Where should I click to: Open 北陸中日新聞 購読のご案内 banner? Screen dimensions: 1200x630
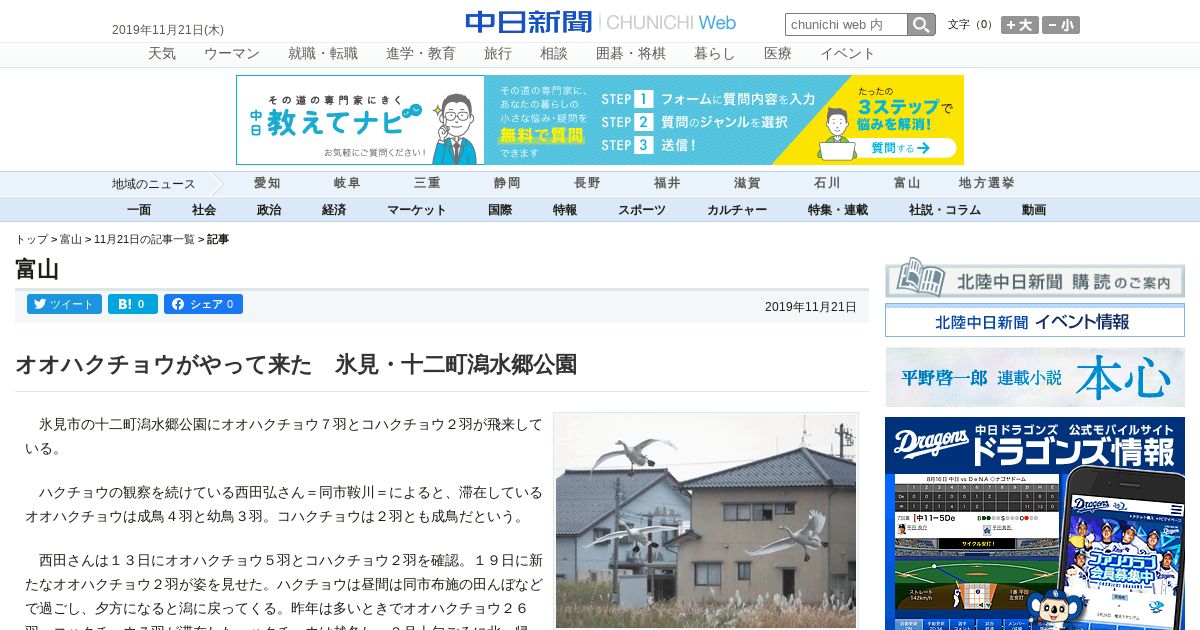click(1035, 279)
